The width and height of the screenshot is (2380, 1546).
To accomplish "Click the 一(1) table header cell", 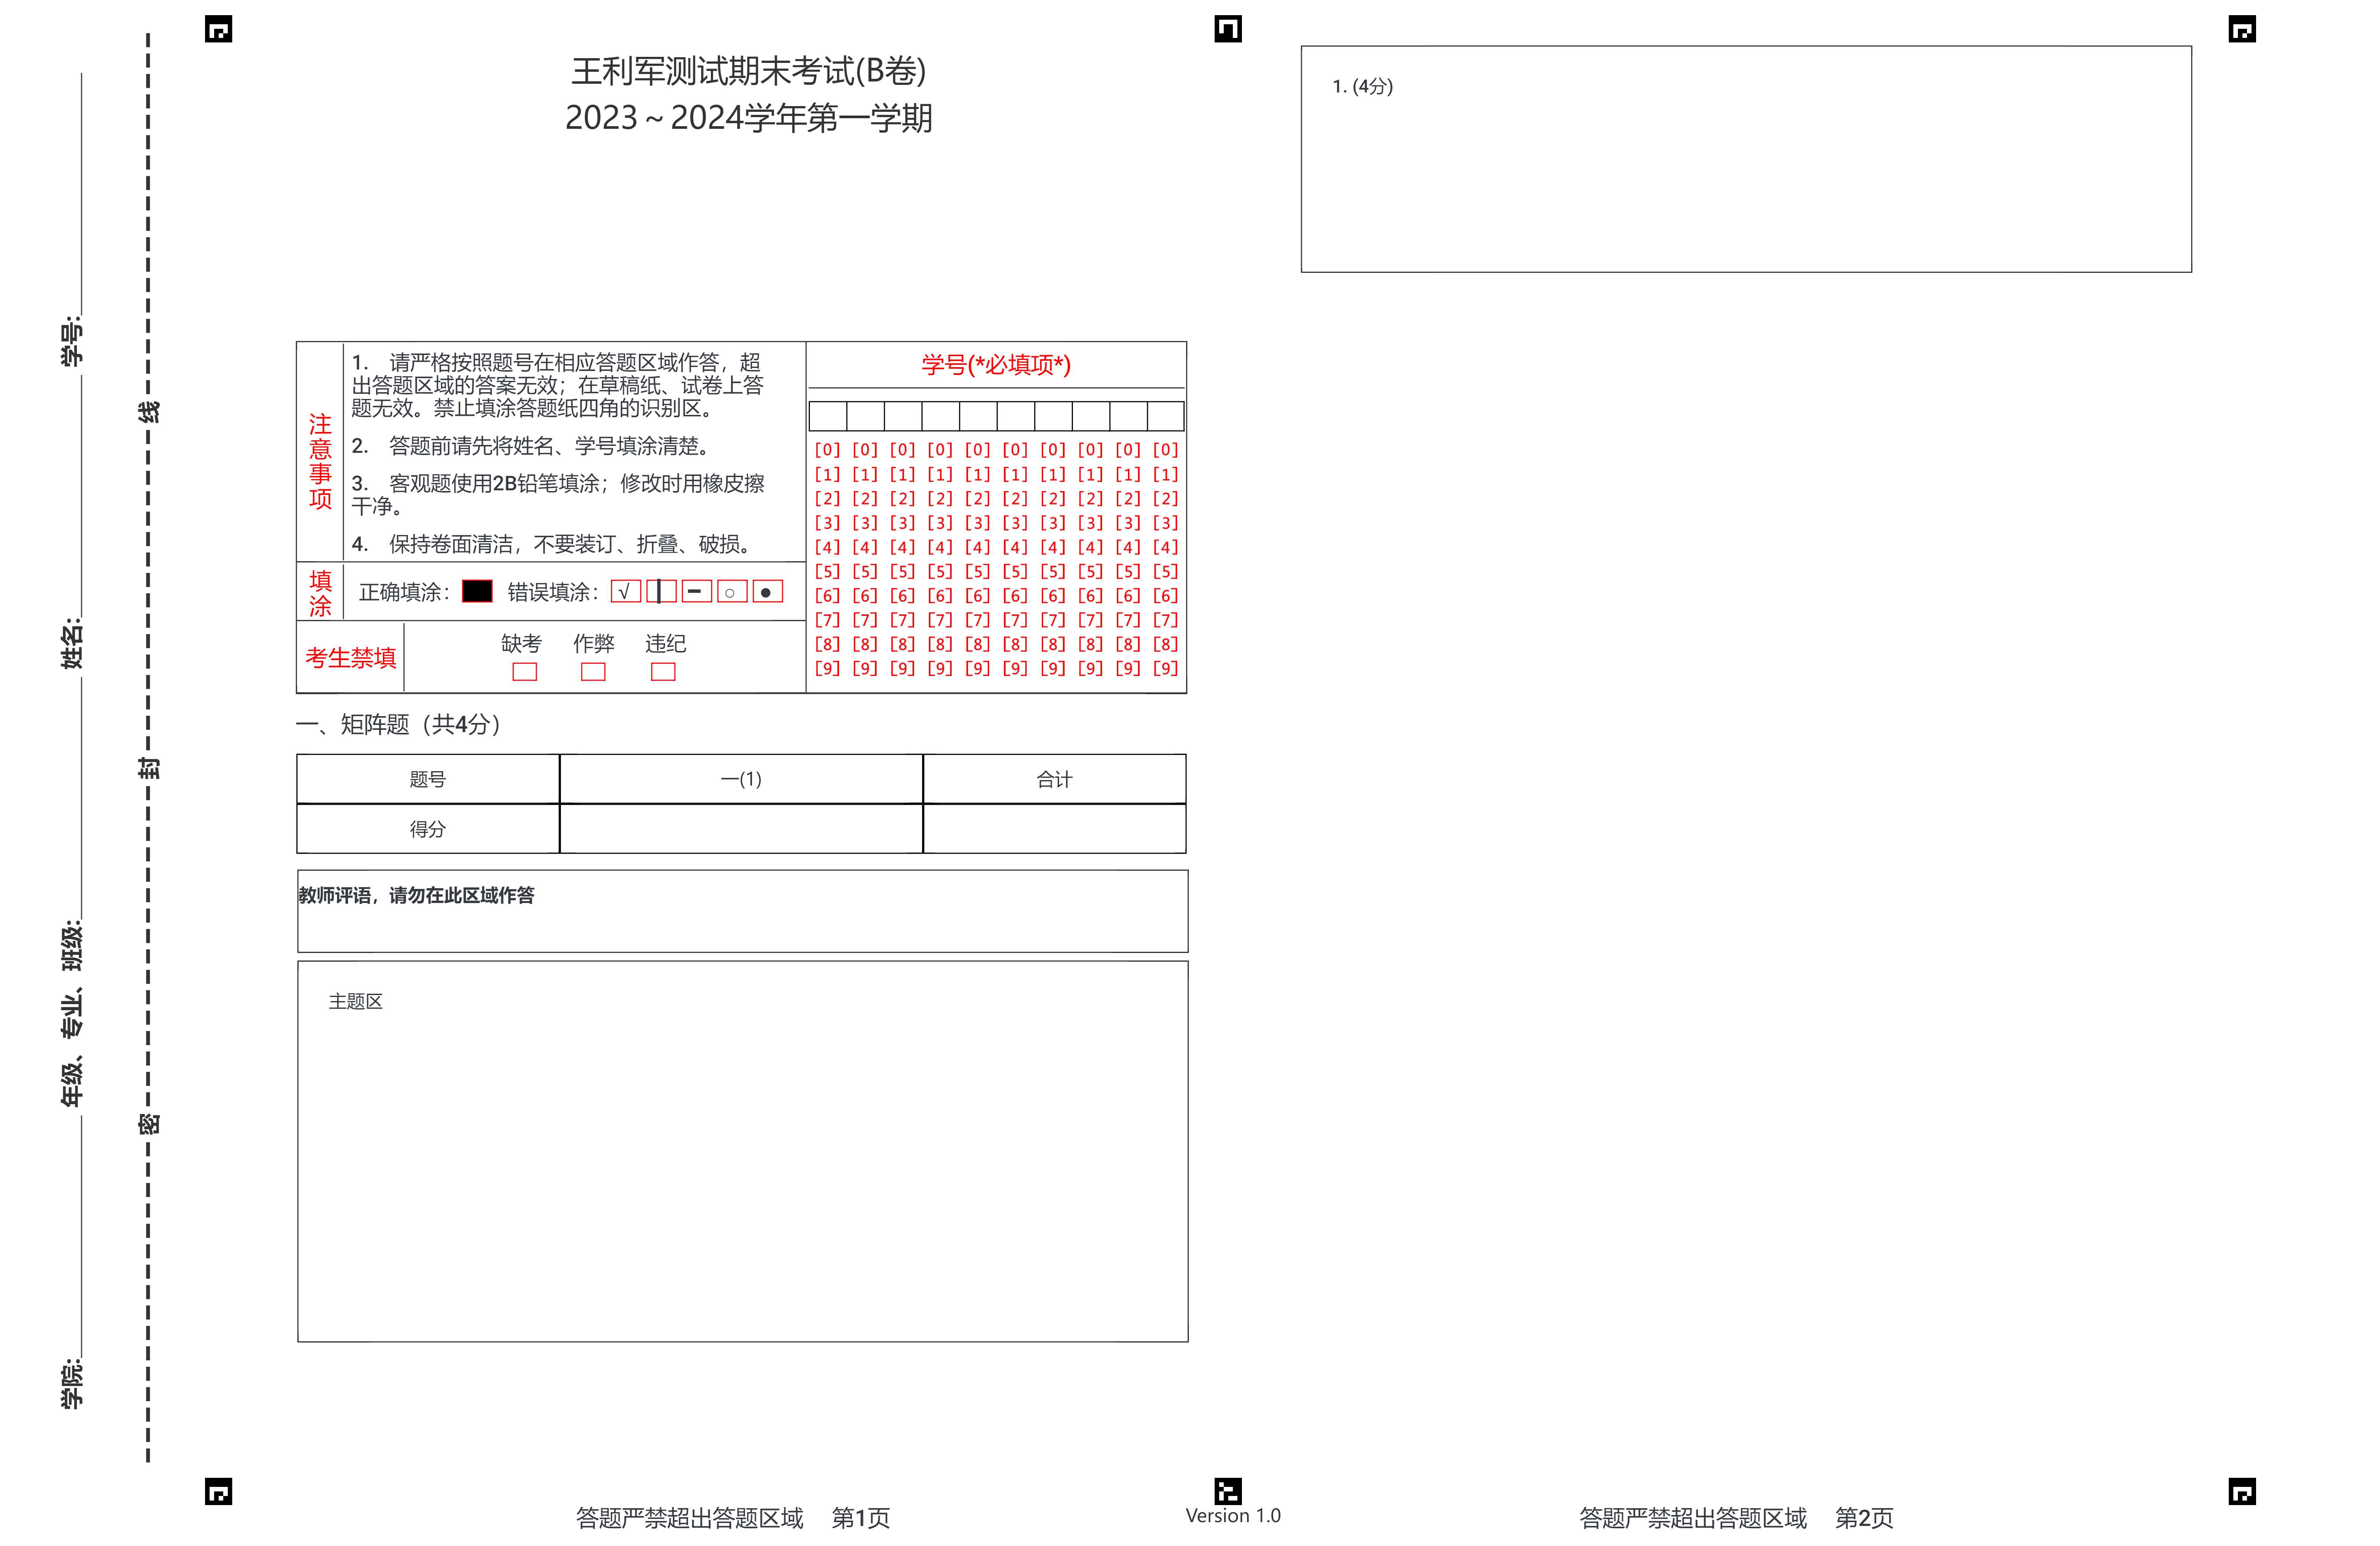I will [741, 779].
